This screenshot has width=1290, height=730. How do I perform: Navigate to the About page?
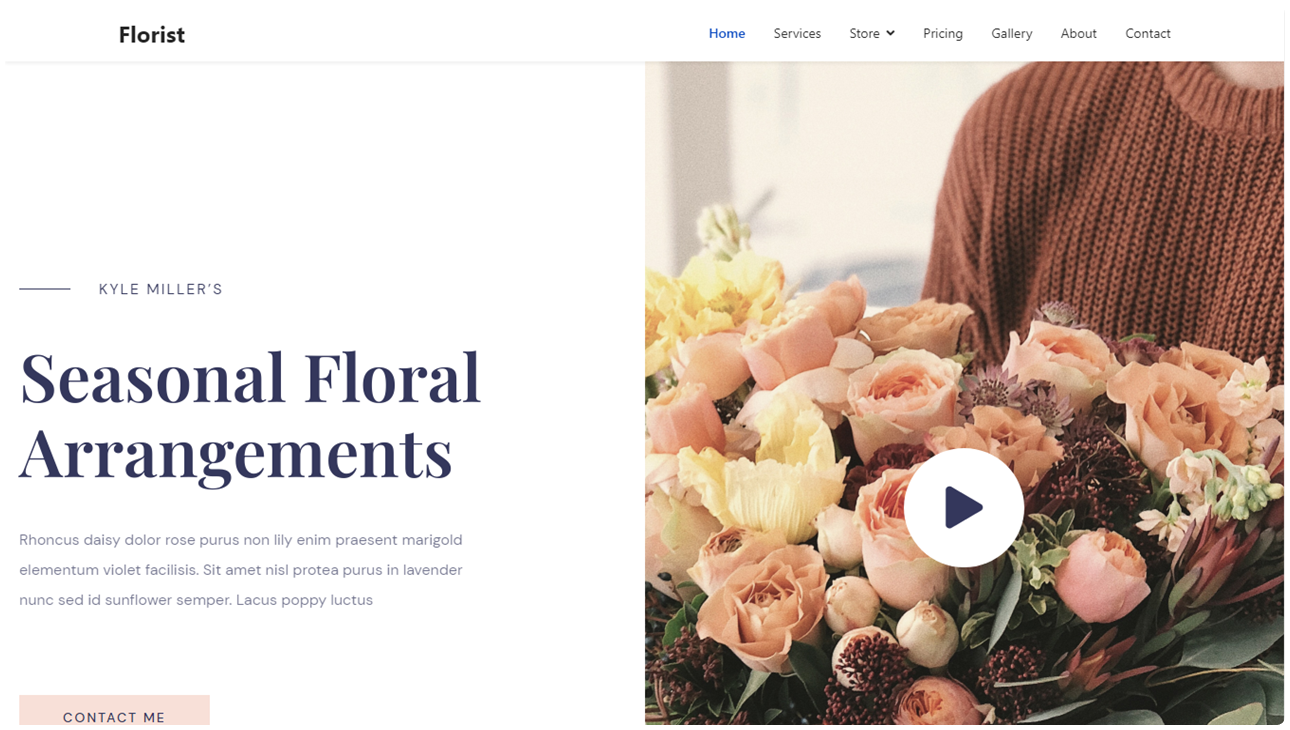click(x=1079, y=33)
